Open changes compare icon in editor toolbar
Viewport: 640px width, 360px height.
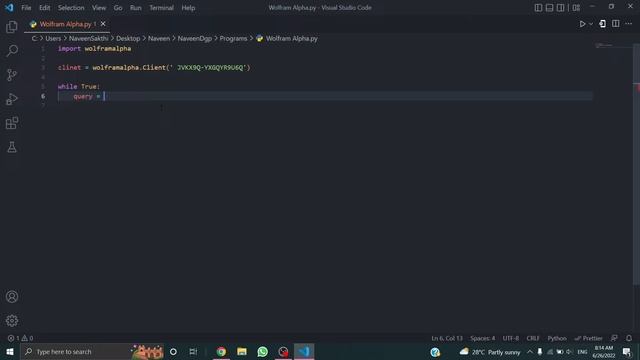click(602, 24)
